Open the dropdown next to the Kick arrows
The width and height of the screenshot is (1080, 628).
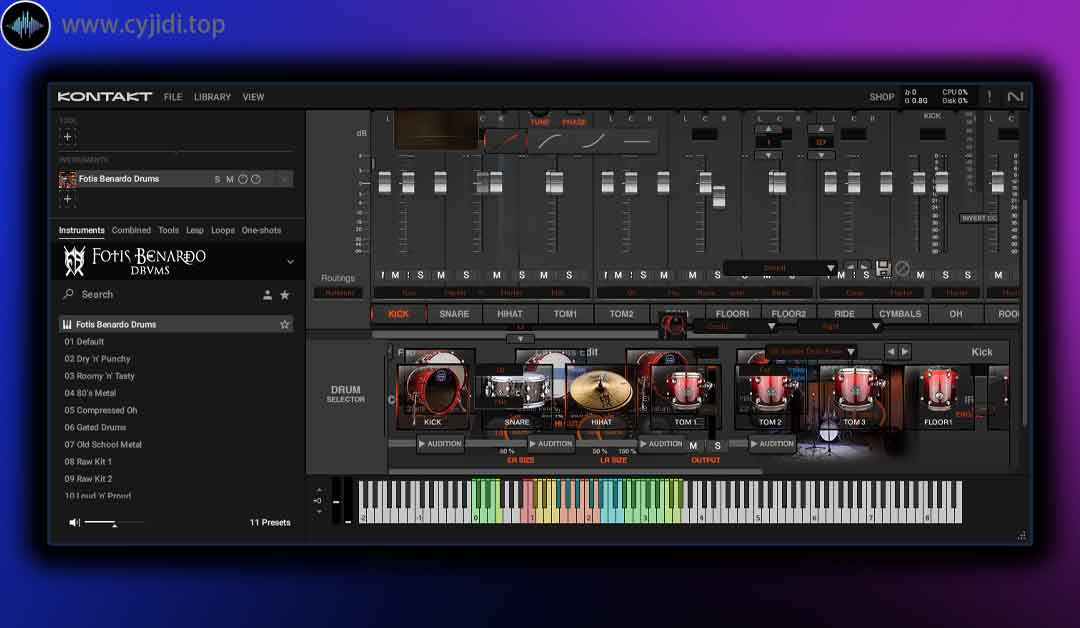(x=810, y=351)
